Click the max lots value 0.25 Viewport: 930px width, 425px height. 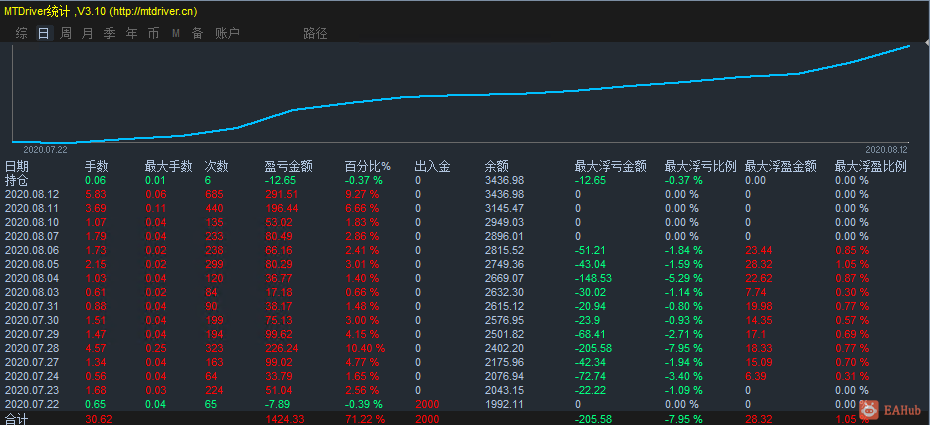coord(155,349)
